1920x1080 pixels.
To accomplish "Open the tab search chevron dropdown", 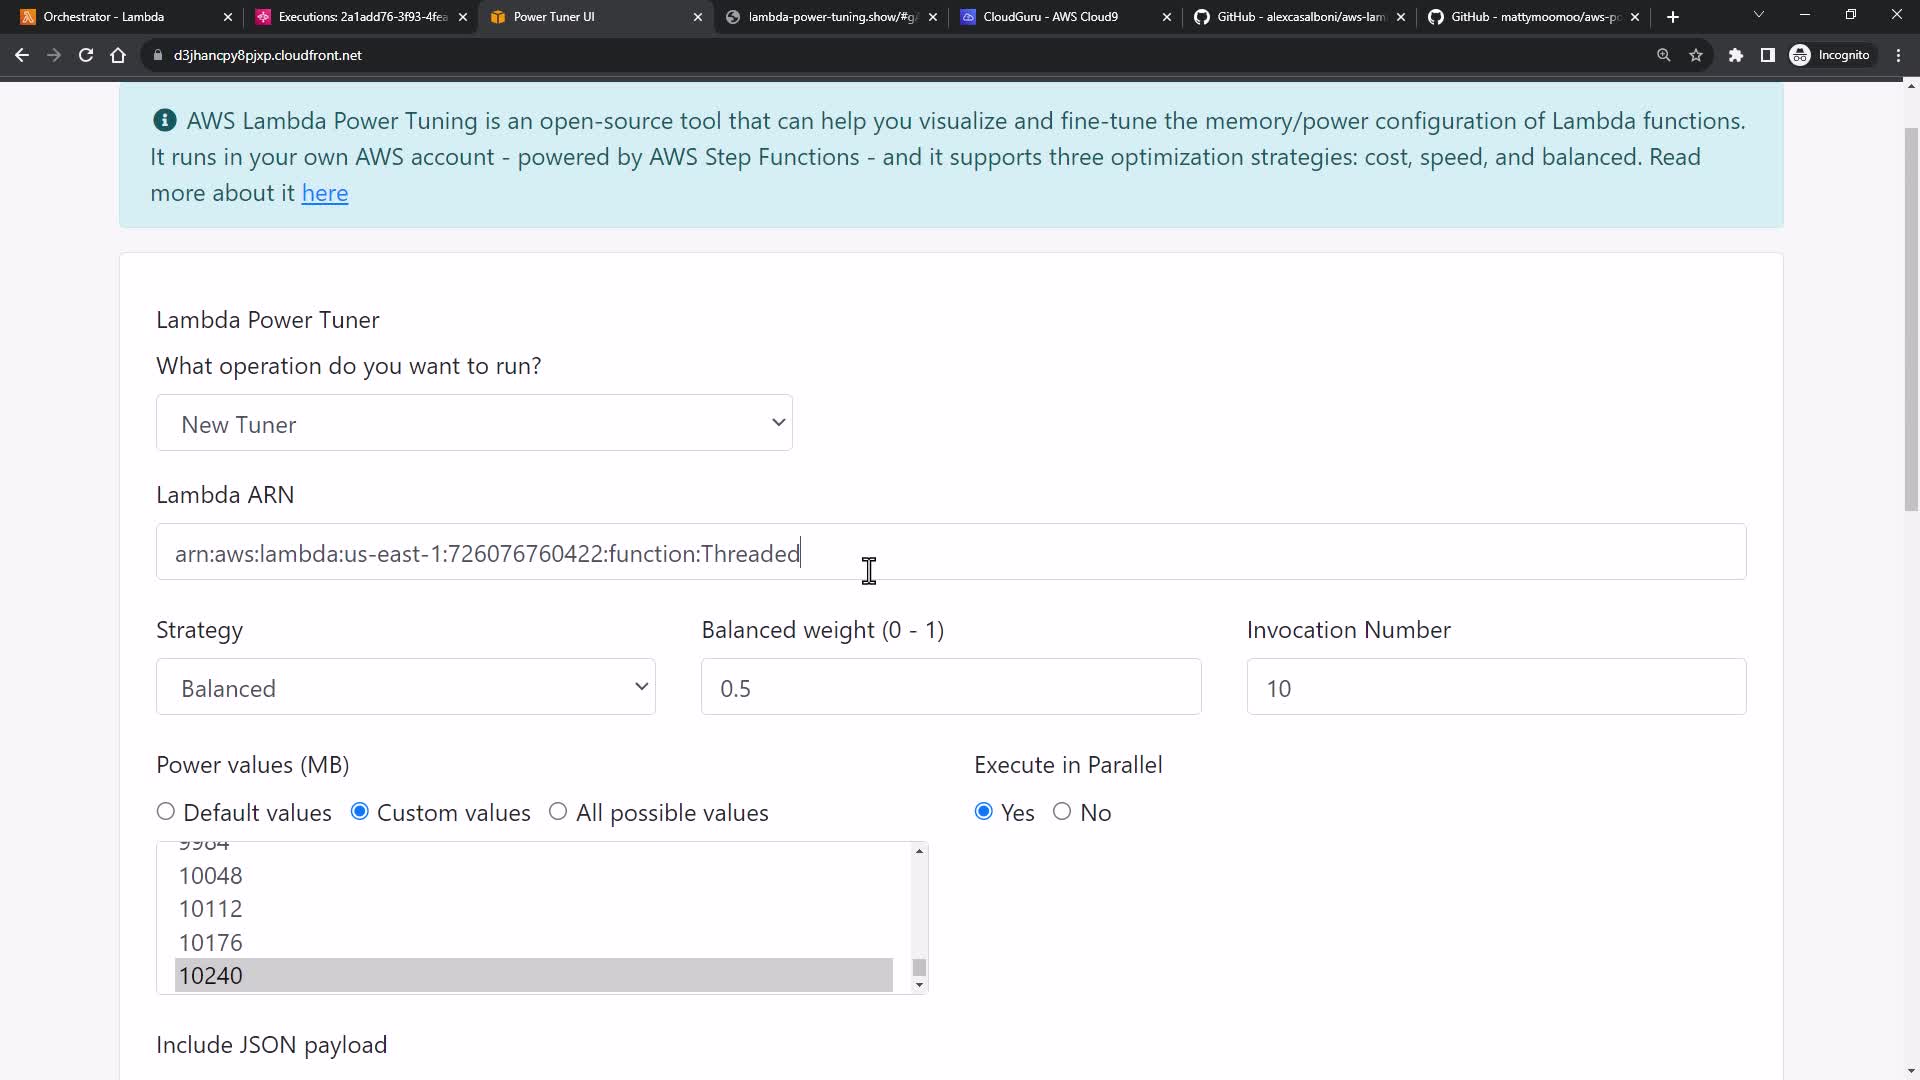I will 1758,16.
